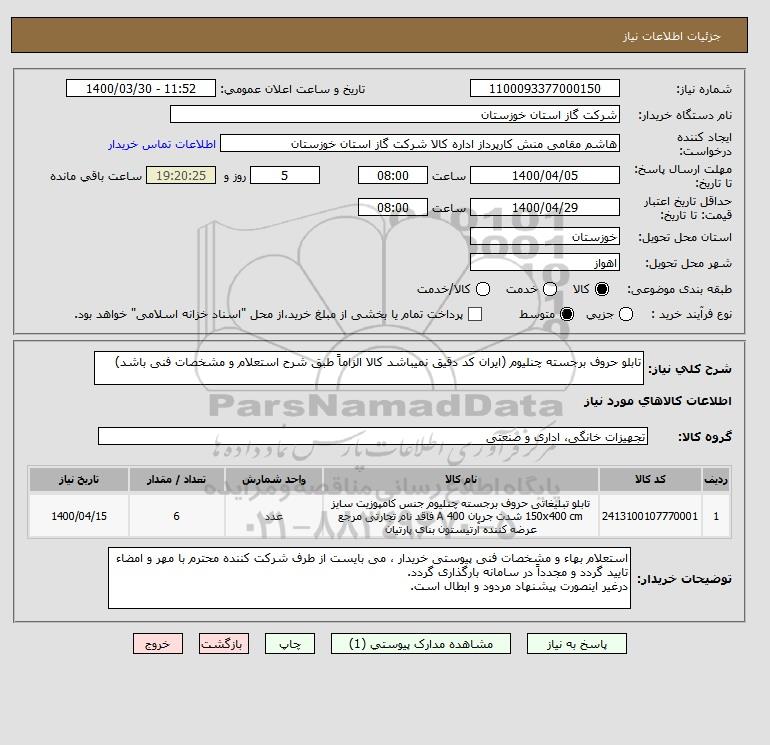Click the unit cell عدد
Image resolution: width=770 pixels, height=745 pixels.
(274, 516)
